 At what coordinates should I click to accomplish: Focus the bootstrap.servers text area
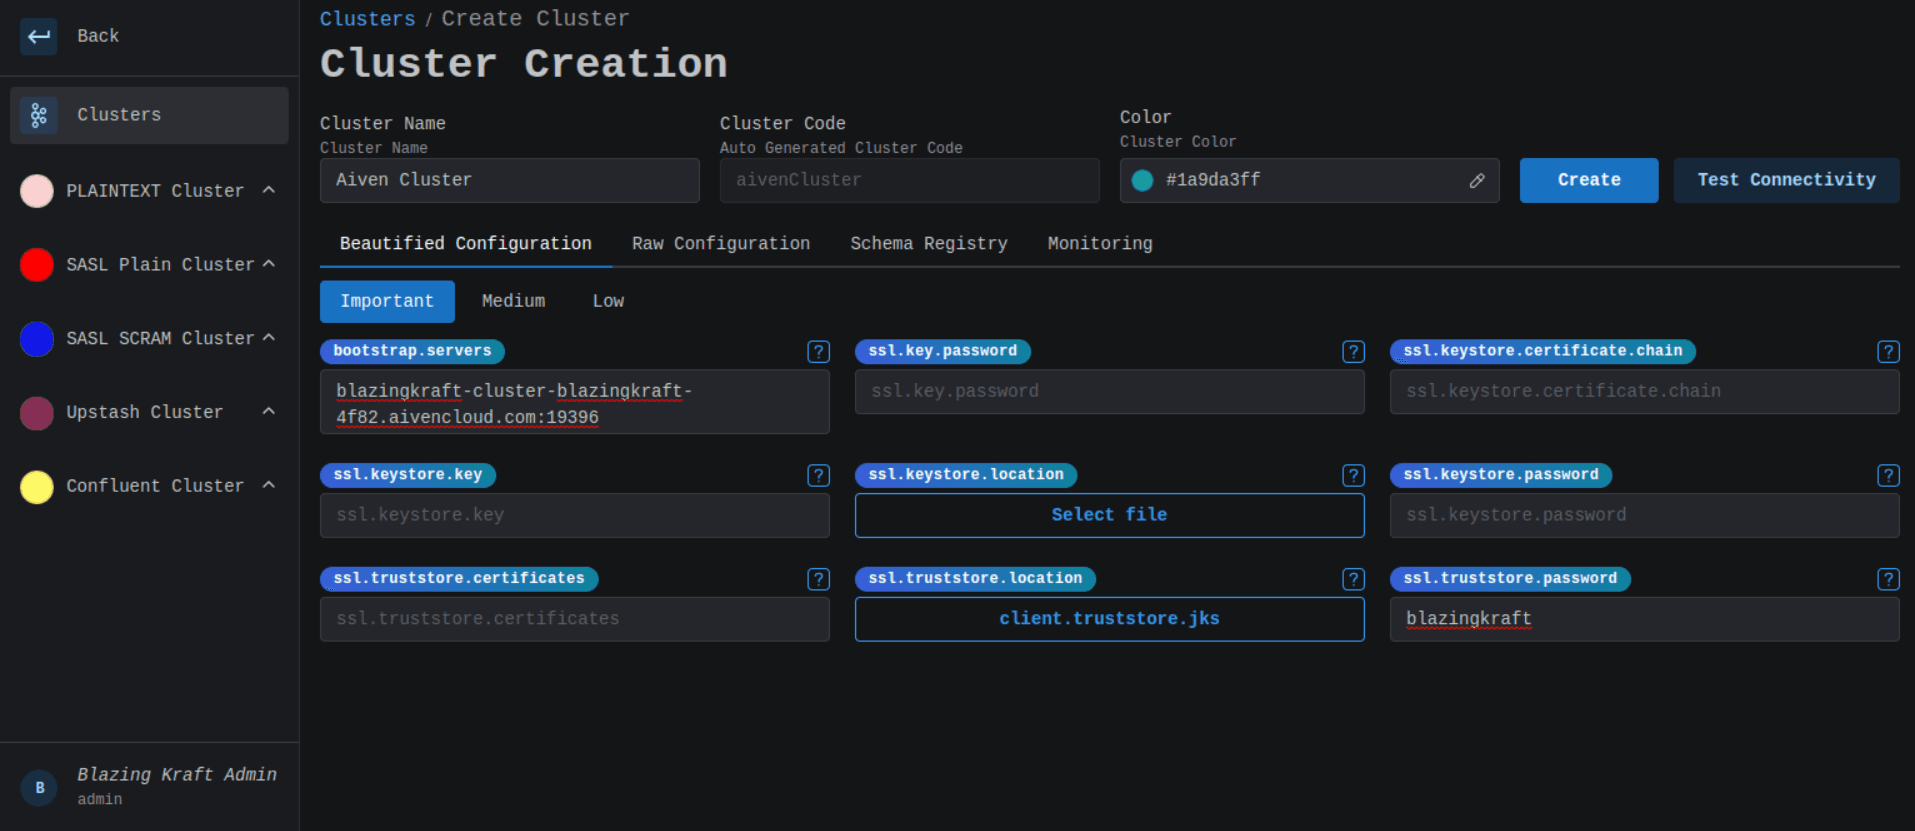click(574, 402)
